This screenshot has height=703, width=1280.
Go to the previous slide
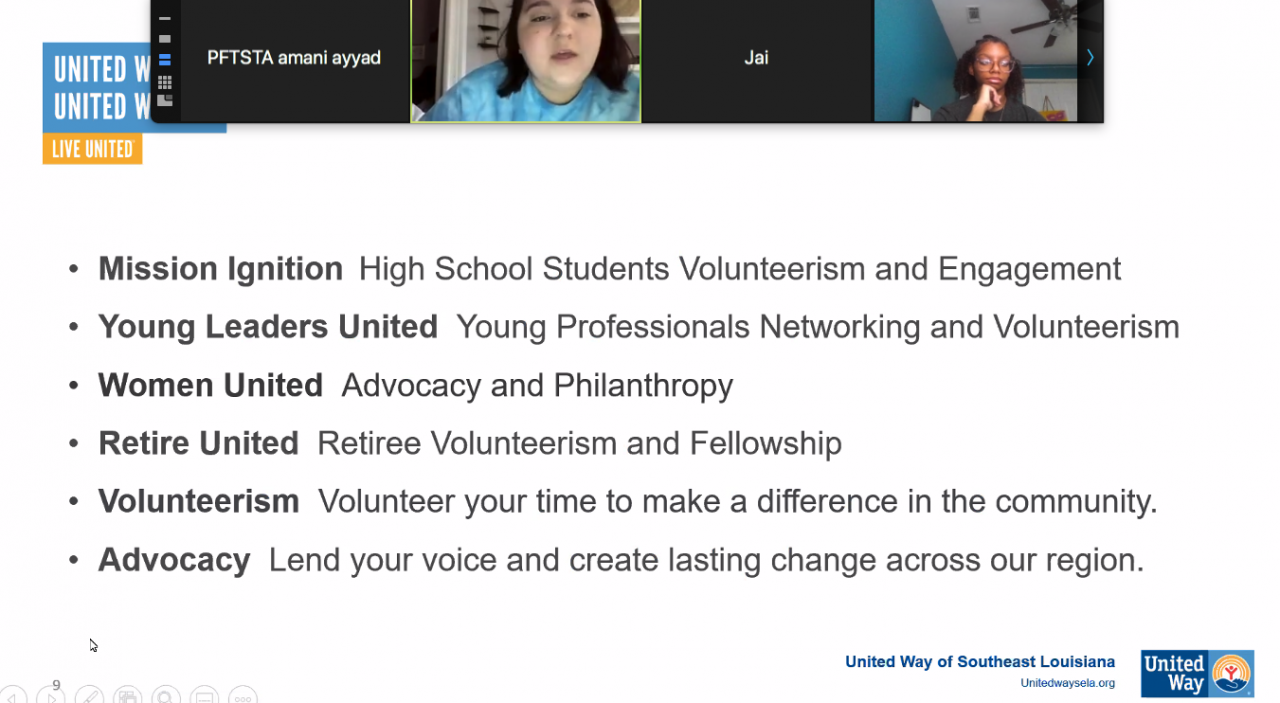14,697
